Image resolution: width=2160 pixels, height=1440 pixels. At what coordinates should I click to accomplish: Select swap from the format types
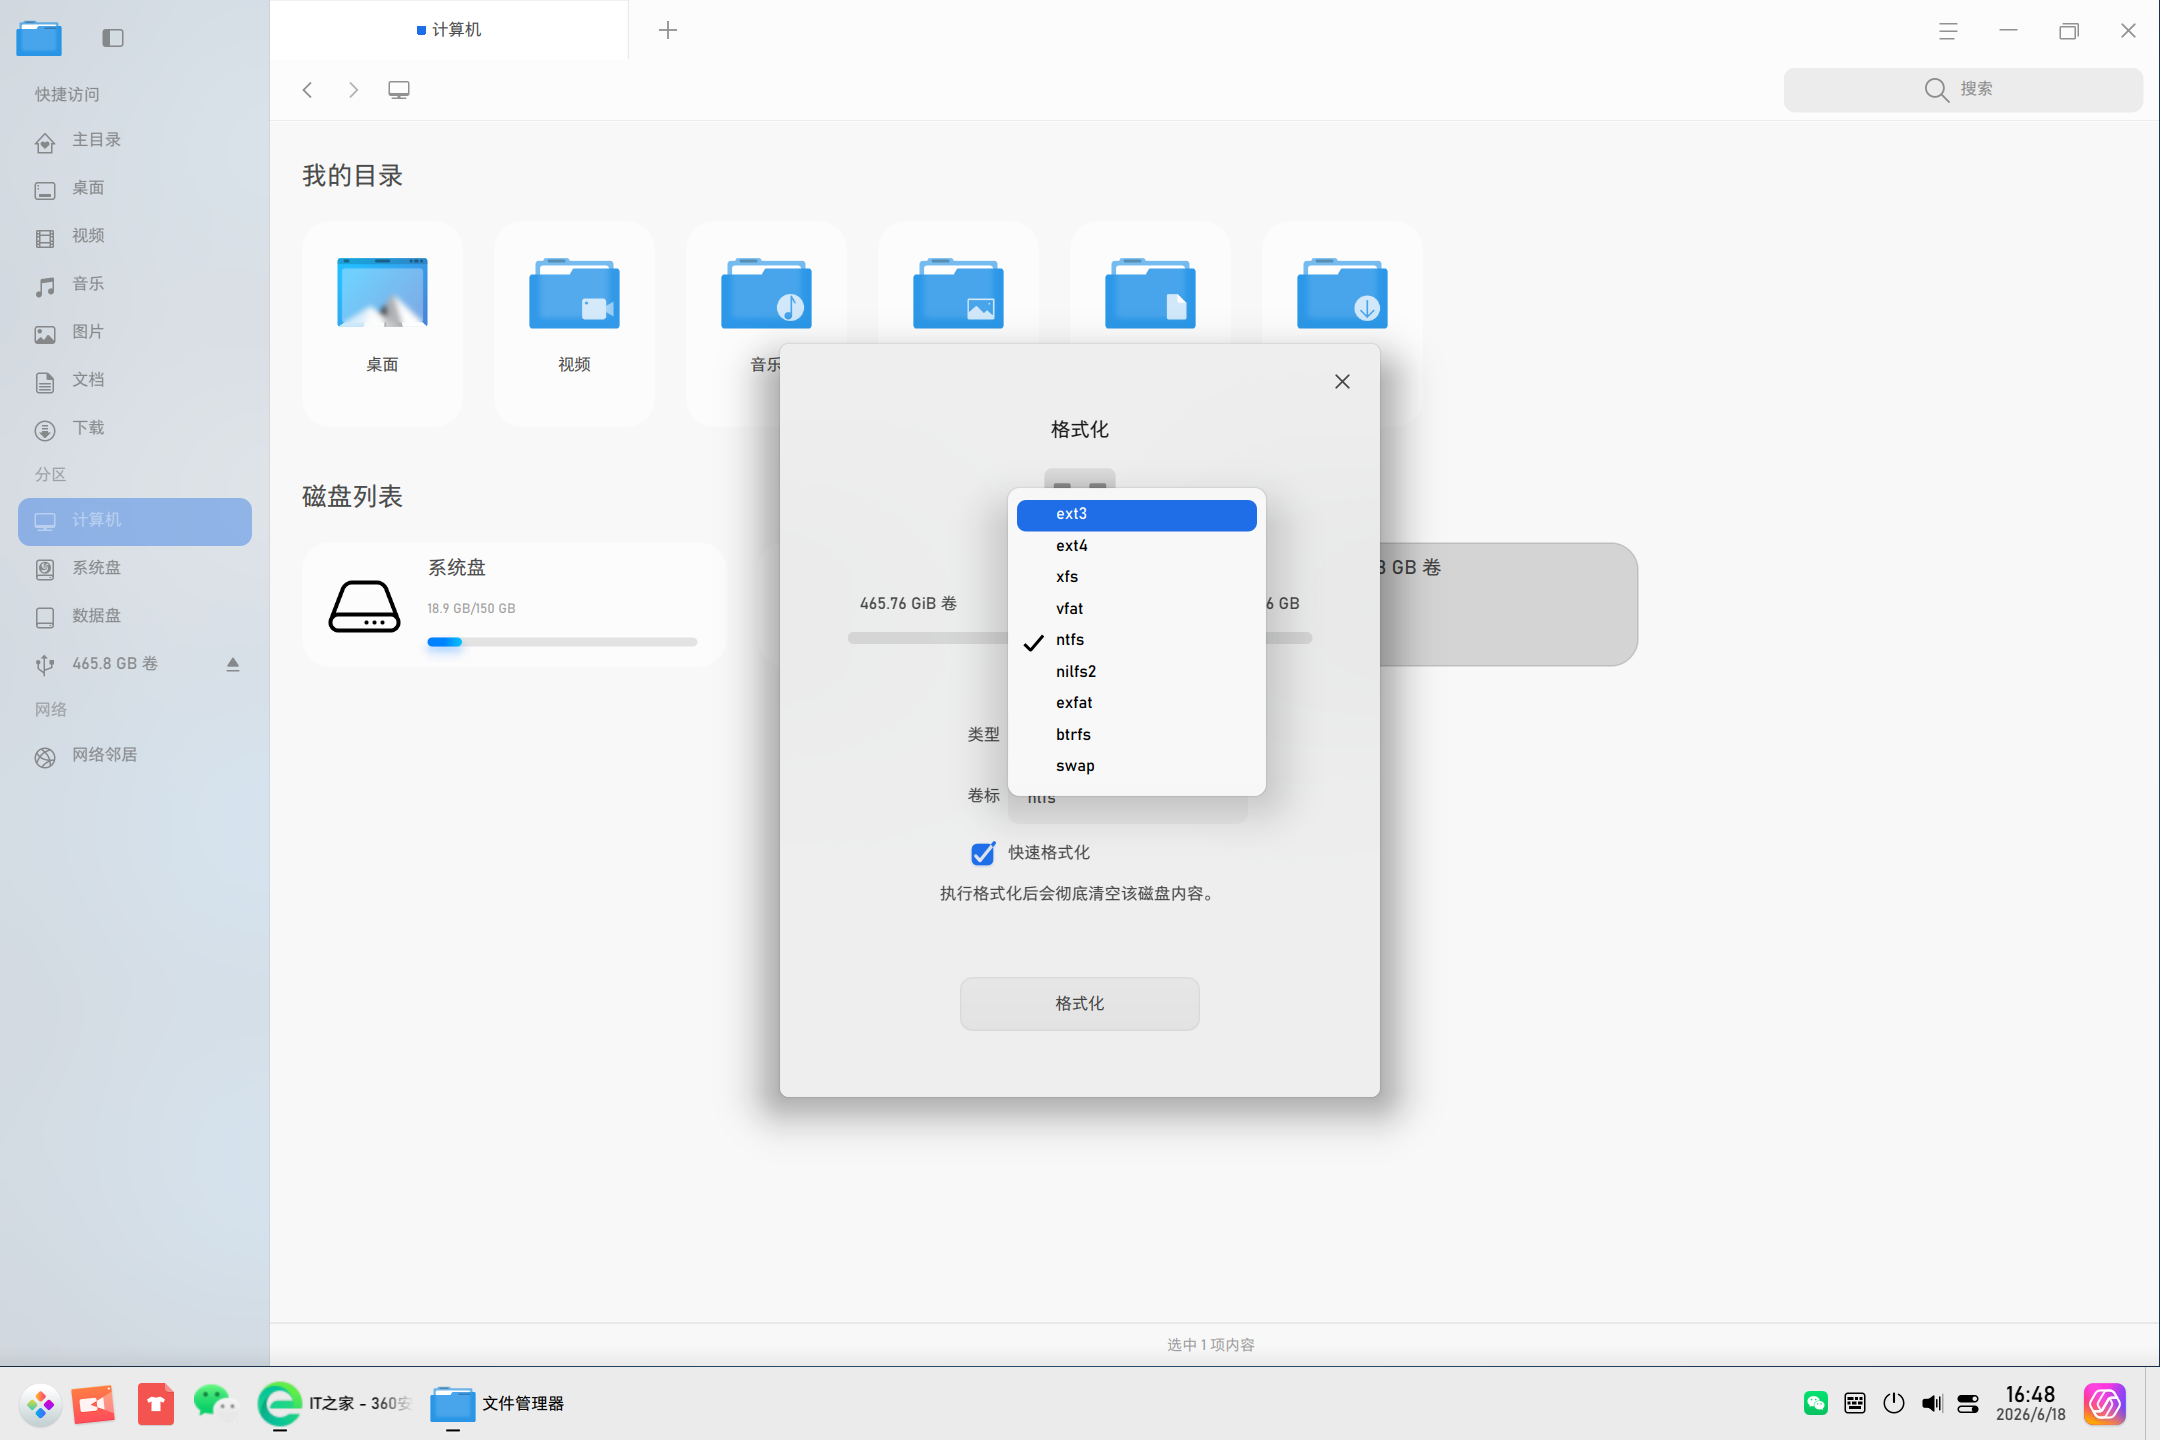tap(1136, 766)
